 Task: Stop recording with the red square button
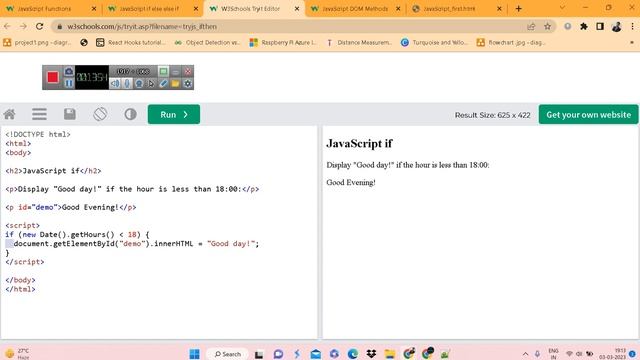[53, 77]
